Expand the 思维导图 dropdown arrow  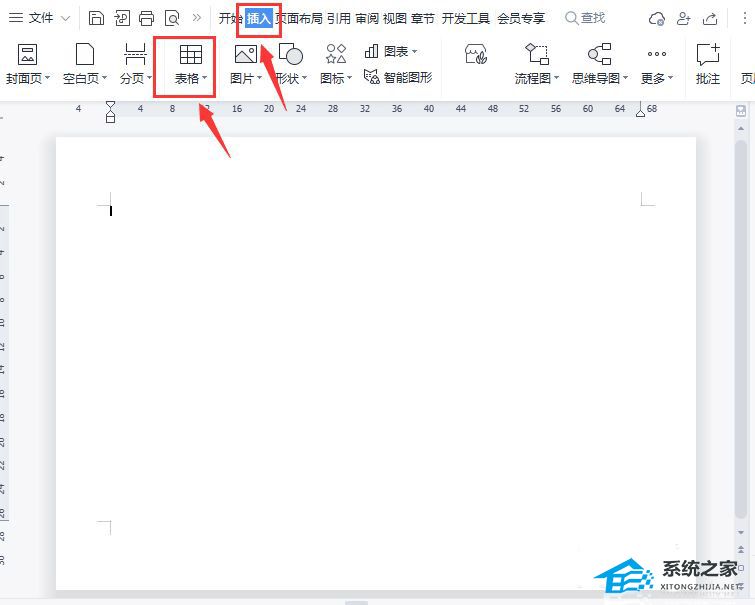(x=625, y=77)
